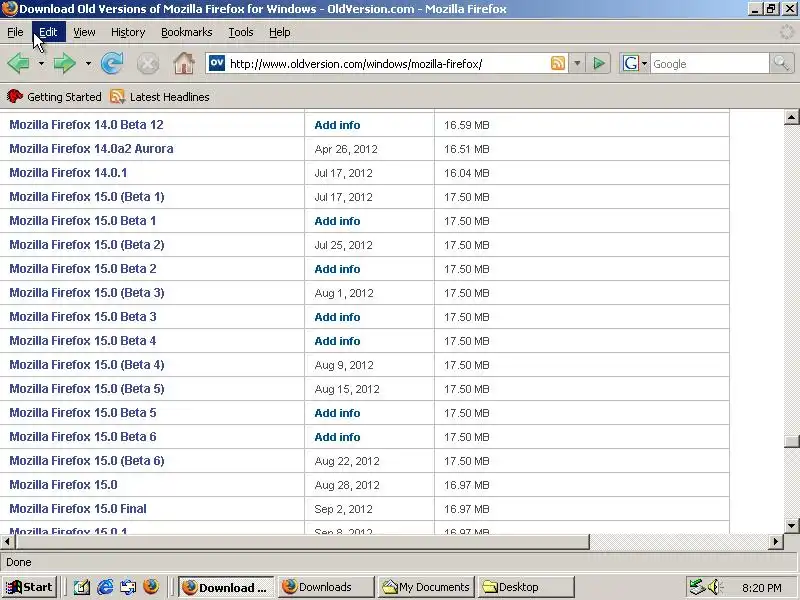800x600 pixels.
Task: Click the vertical scrollbar up arrow
Action: [x=791, y=117]
